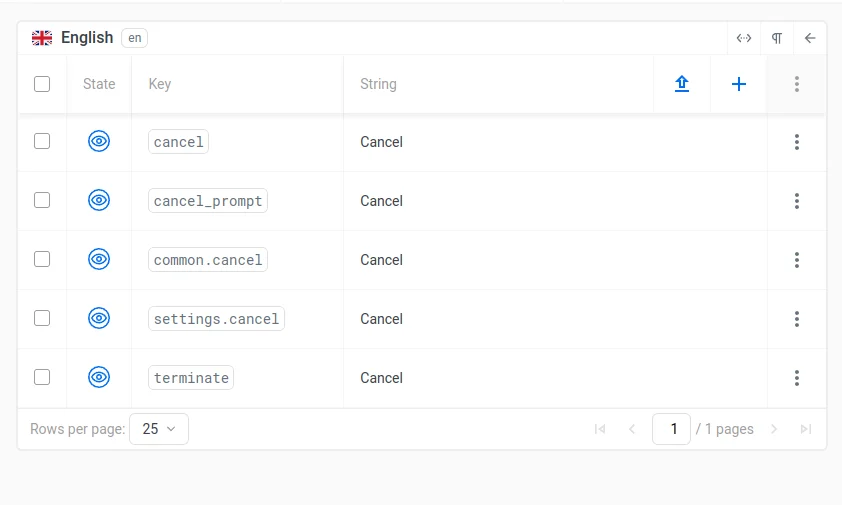Click the settings.cancel key label
842x505 pixels.
(217, 319)
